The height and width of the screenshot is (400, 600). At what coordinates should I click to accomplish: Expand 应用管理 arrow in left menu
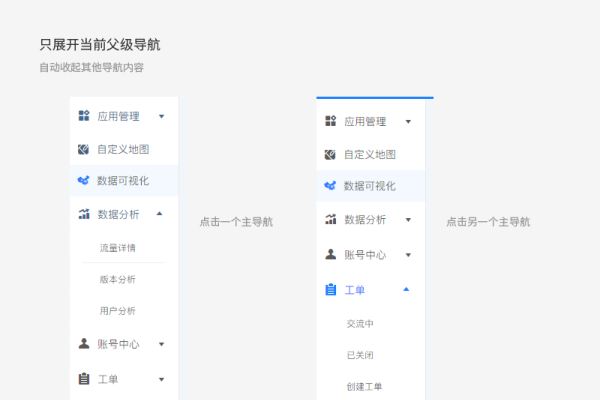click(161, 116)
